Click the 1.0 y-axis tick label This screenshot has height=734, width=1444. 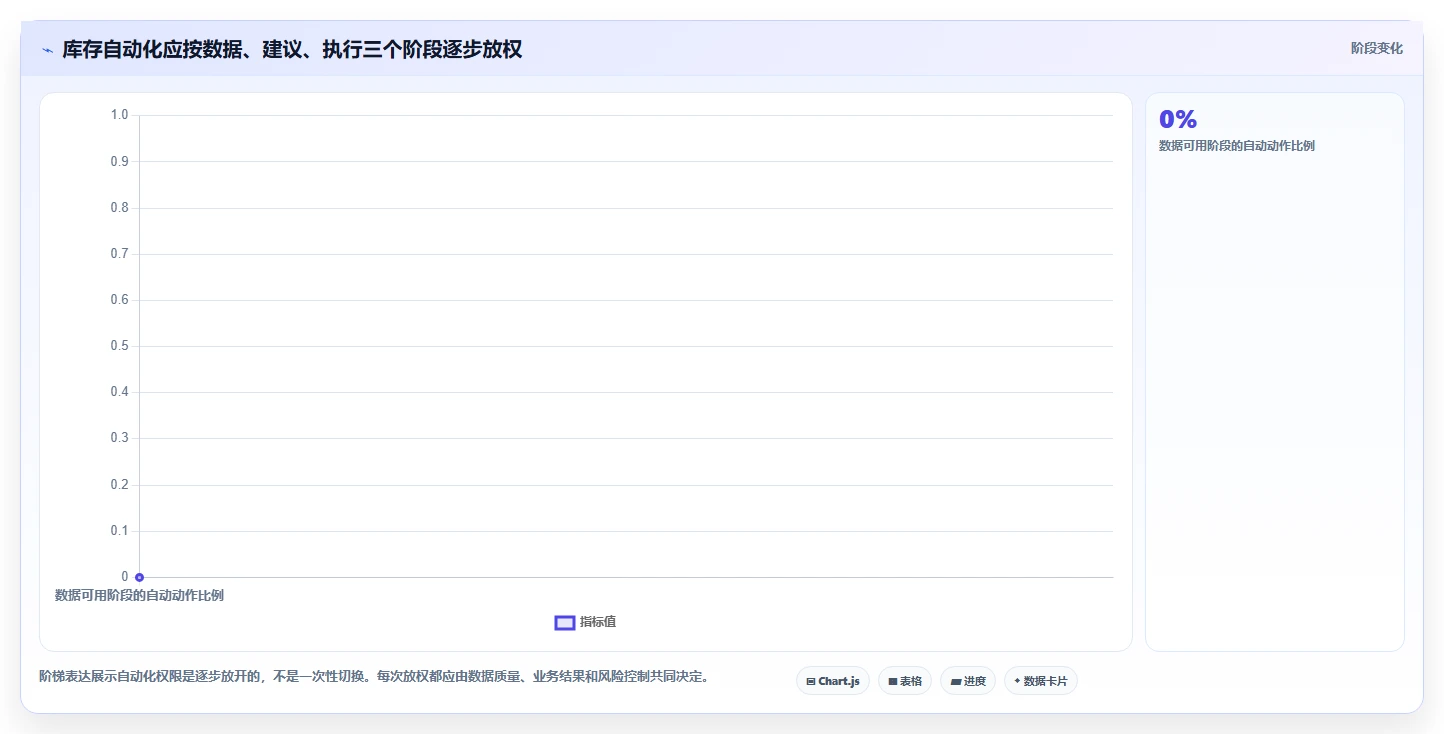click(x=120, y=115)
